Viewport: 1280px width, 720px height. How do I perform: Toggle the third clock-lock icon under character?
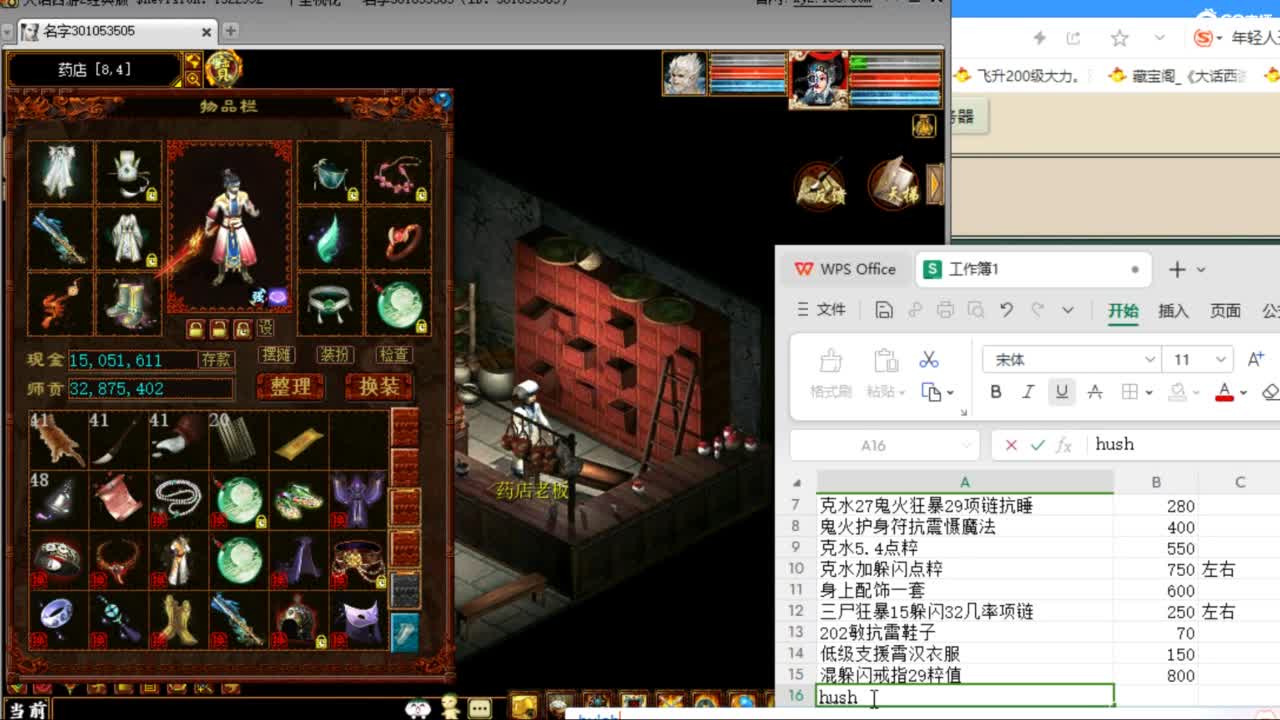(242, 329)
